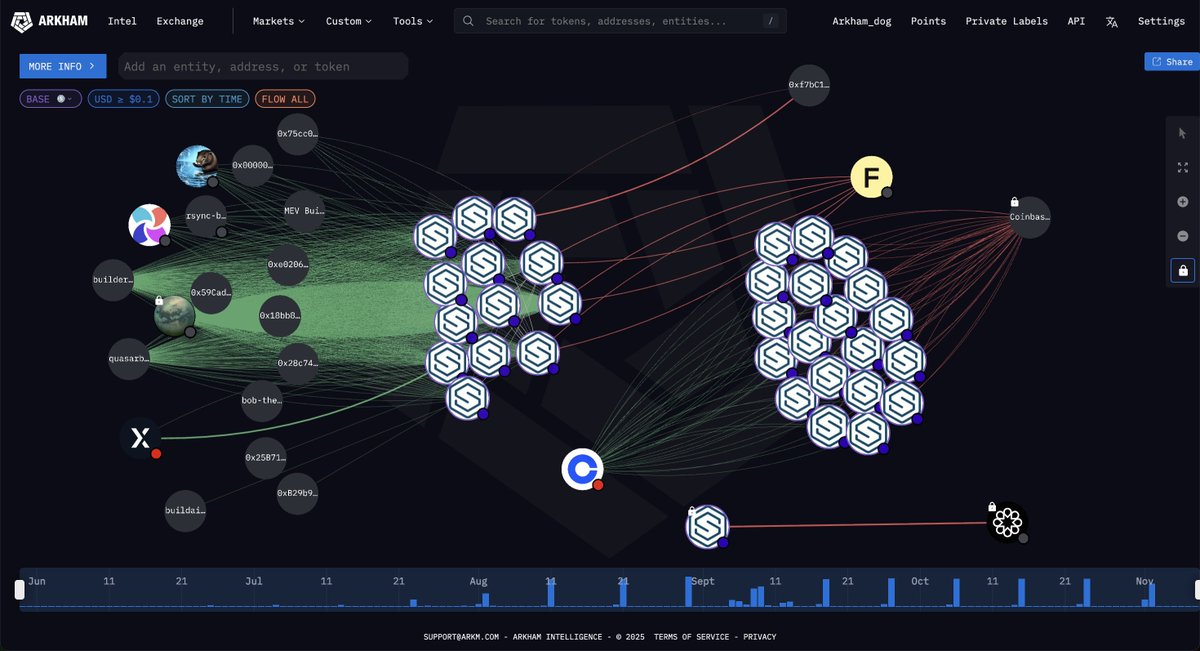
Task: Click the fit-to-screen expand icon
Action: coord(1183,167)
